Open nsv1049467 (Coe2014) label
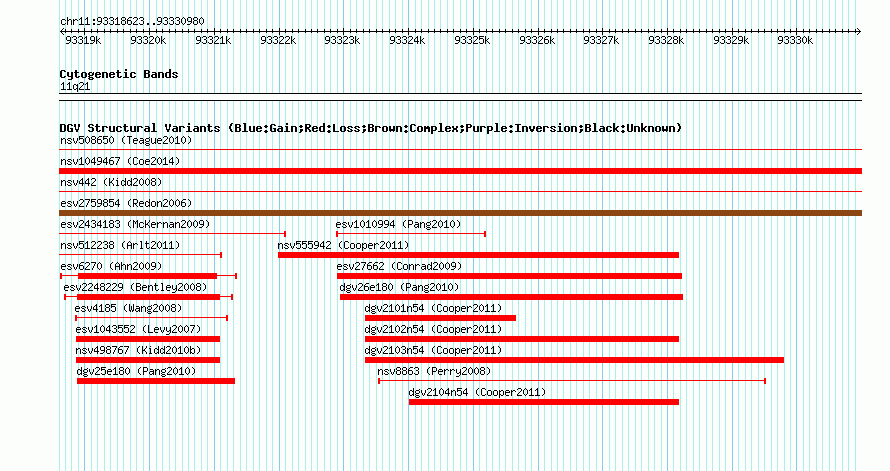The width and height of the screenshot is (890, 471). (x=120, y=161)
